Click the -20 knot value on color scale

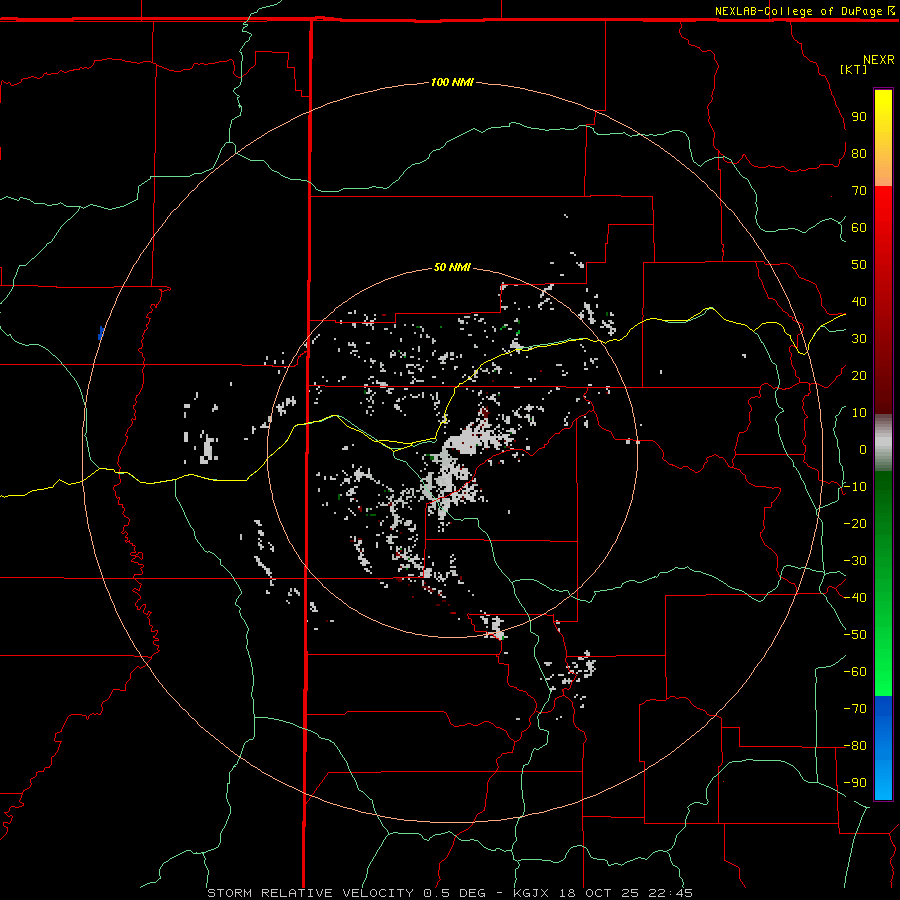click(x=855, y=523)
